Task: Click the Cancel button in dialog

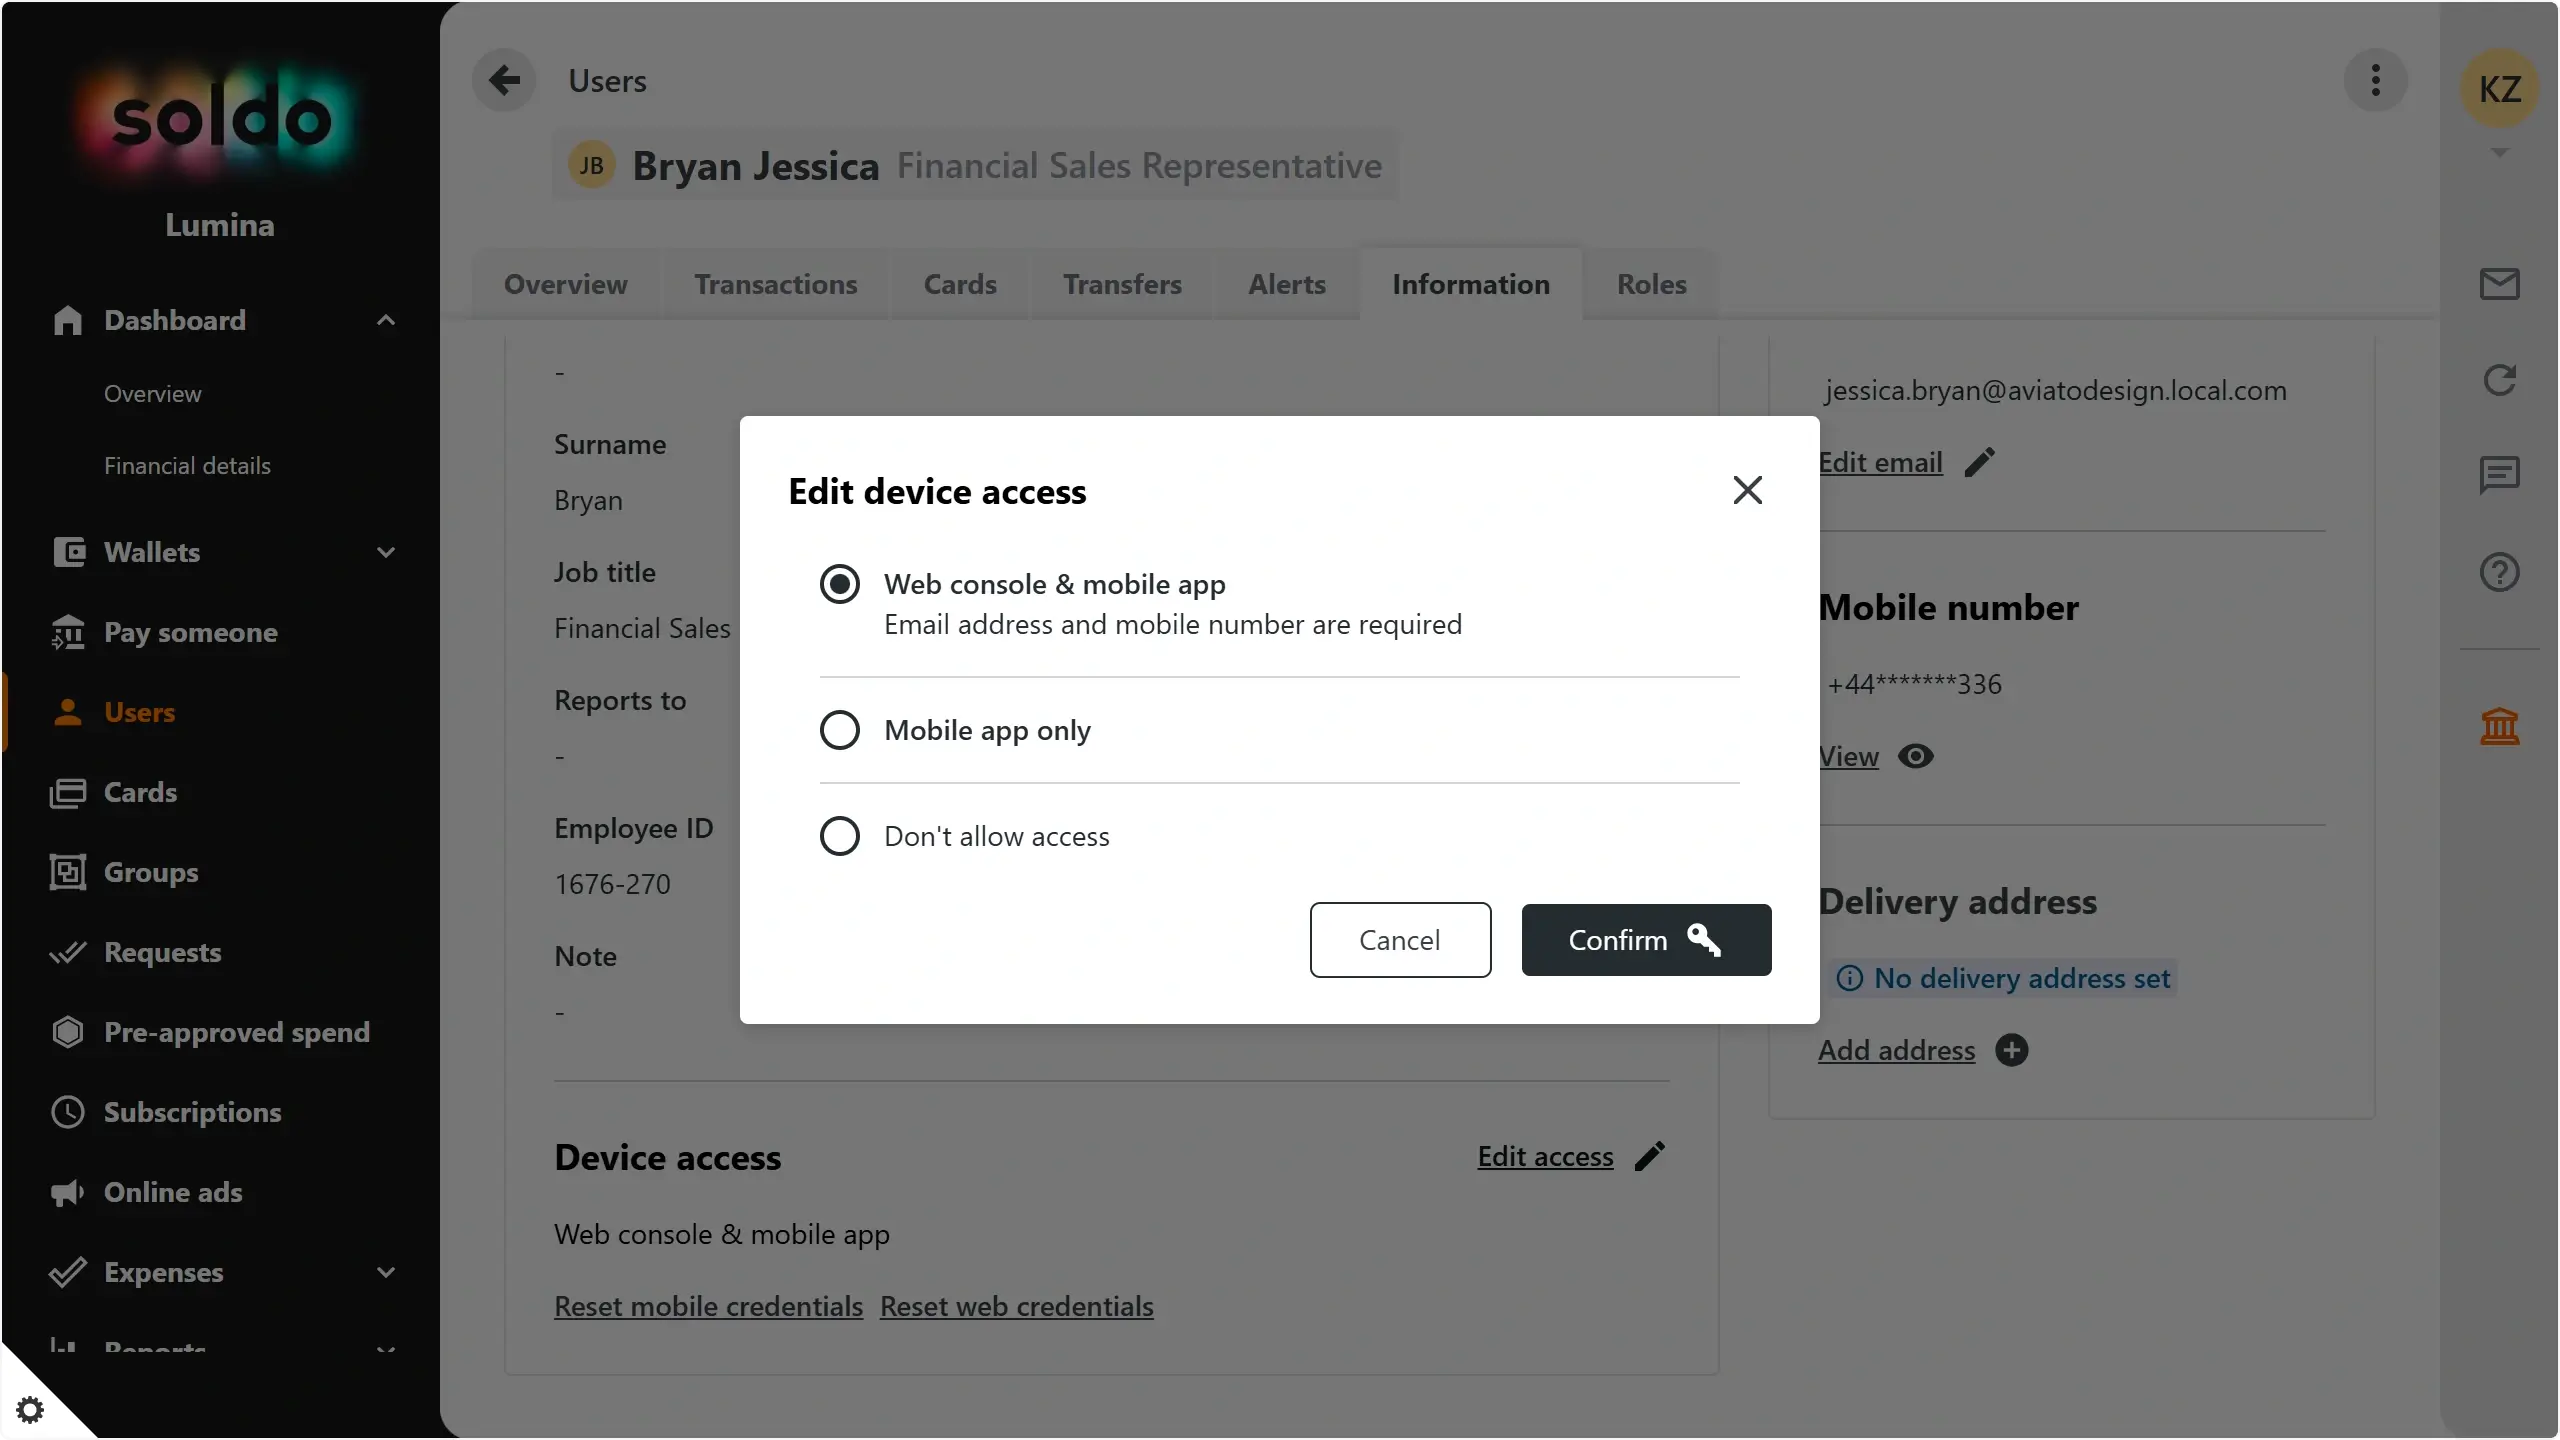Action: click(1400, 940)
